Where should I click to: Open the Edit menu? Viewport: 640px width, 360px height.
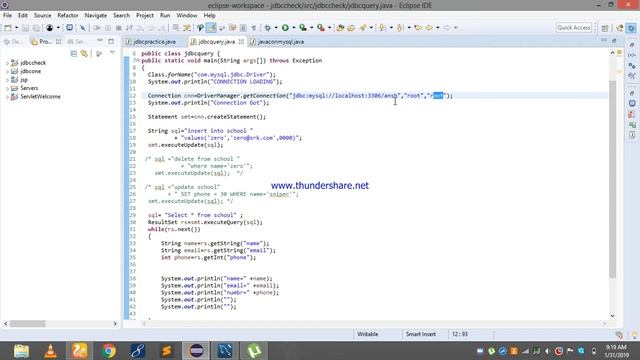pos(23,16)
